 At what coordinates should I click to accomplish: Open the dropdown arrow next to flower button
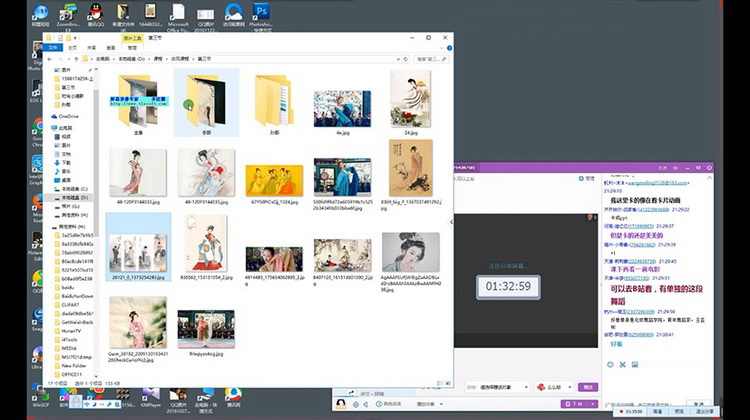tap(570, 387)
